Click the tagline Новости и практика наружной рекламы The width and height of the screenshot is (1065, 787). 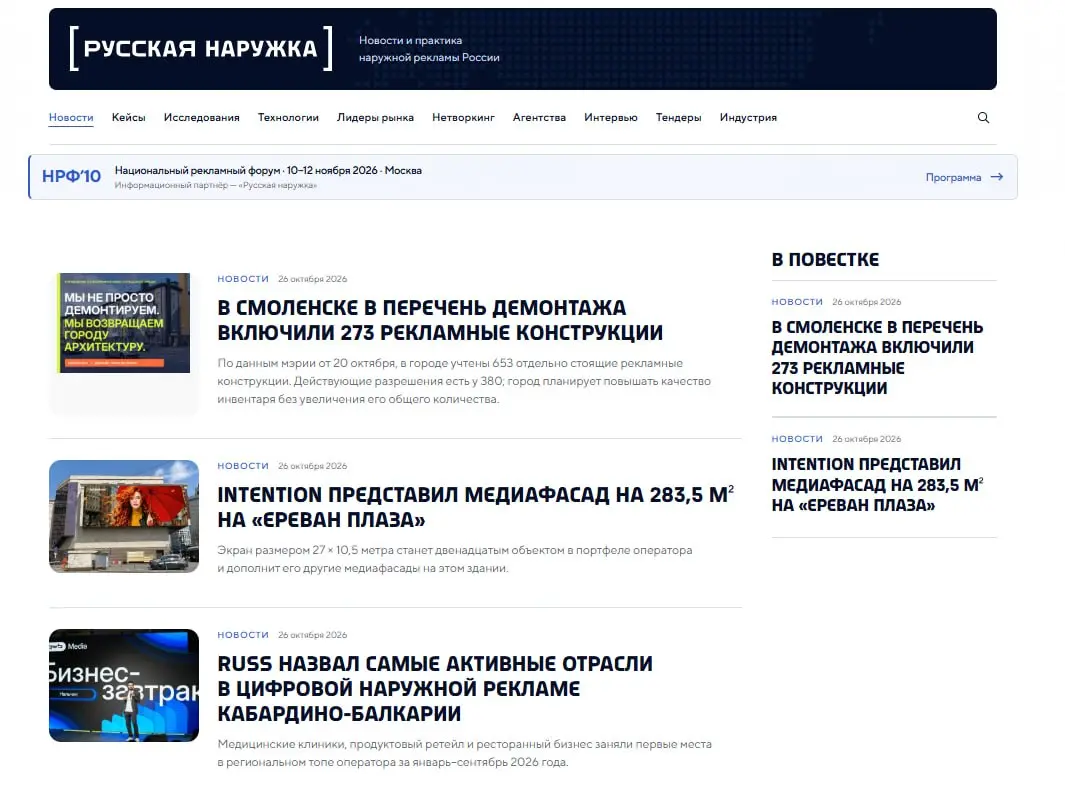[429, 49]
